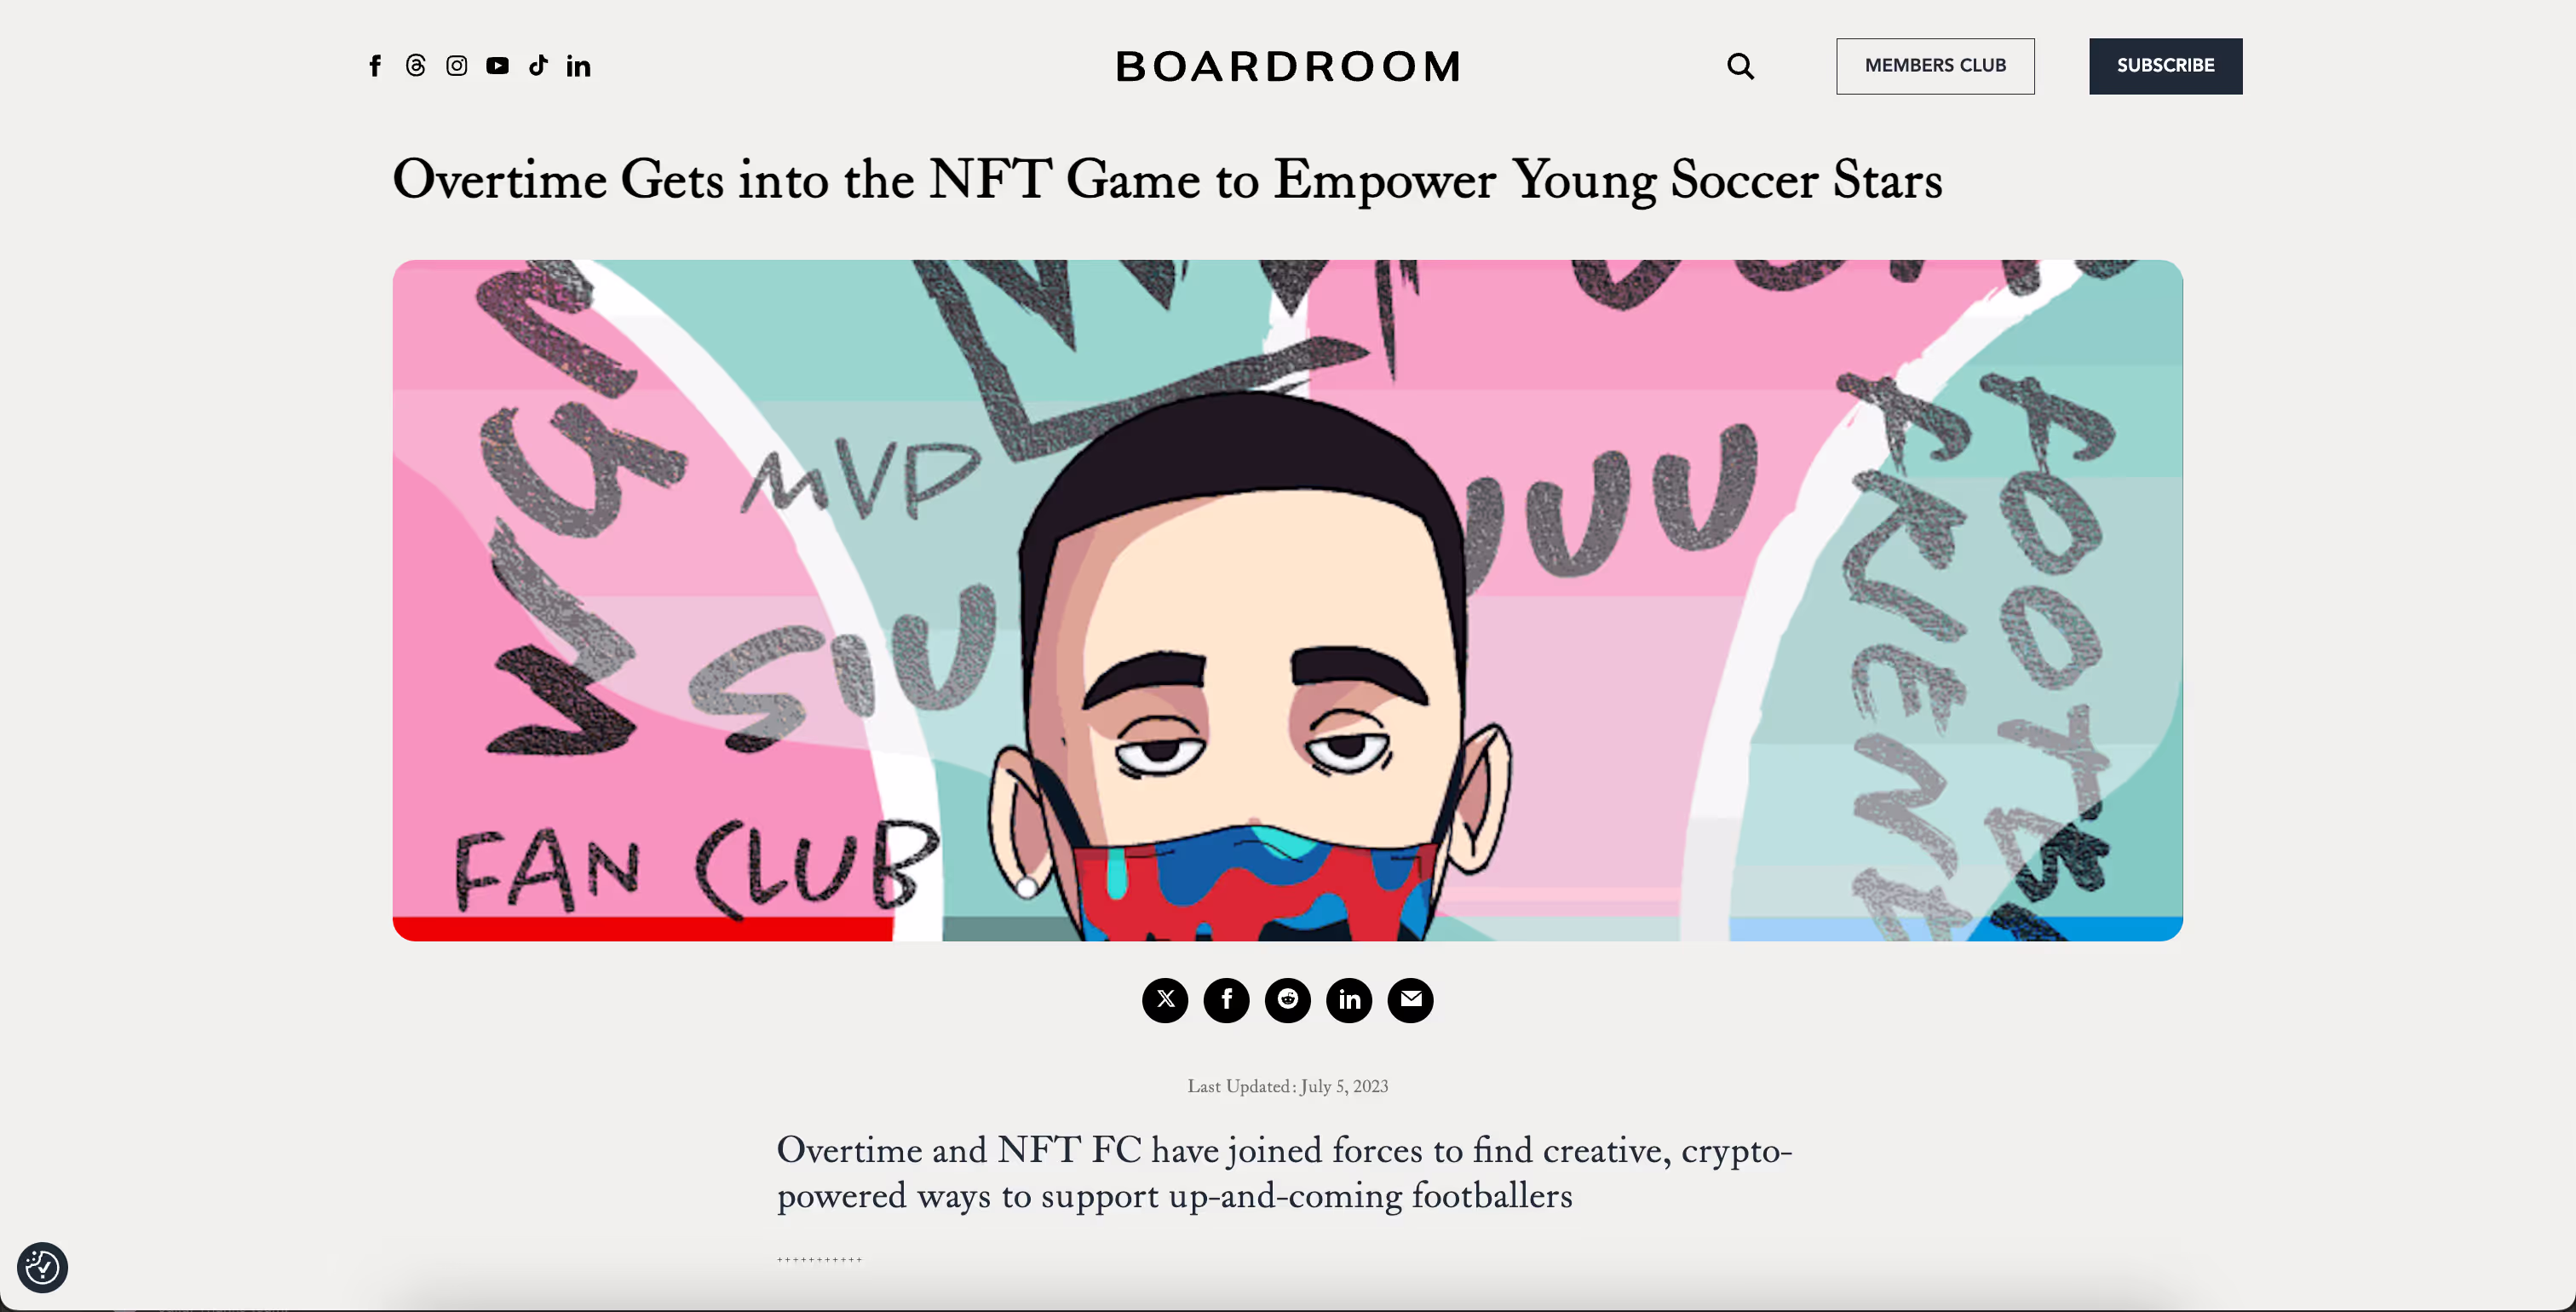Share the article to Reddit
The image size is (2576, 1312).
(1288, 999)
